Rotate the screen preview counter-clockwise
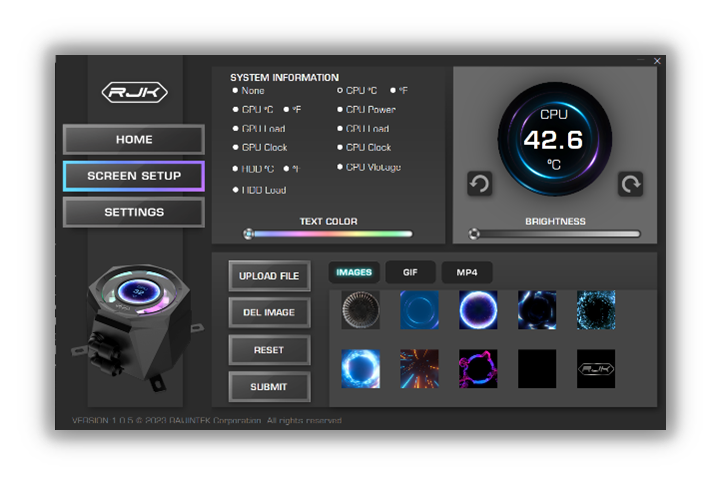Screen dimensions: 721x485 (x=479, y=184)
